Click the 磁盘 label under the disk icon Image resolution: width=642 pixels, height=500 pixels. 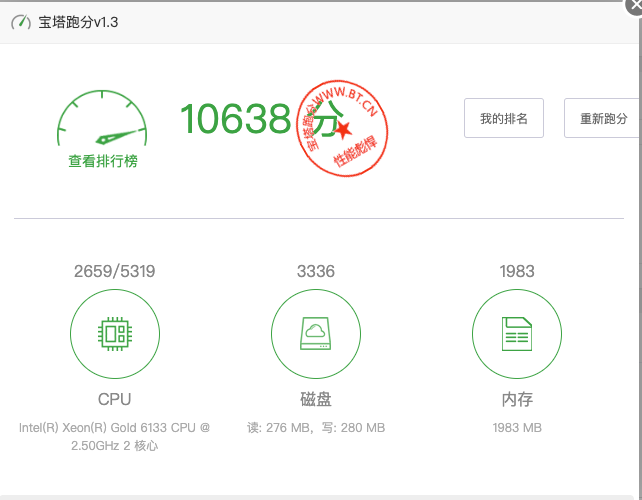(x=316, y=399)
